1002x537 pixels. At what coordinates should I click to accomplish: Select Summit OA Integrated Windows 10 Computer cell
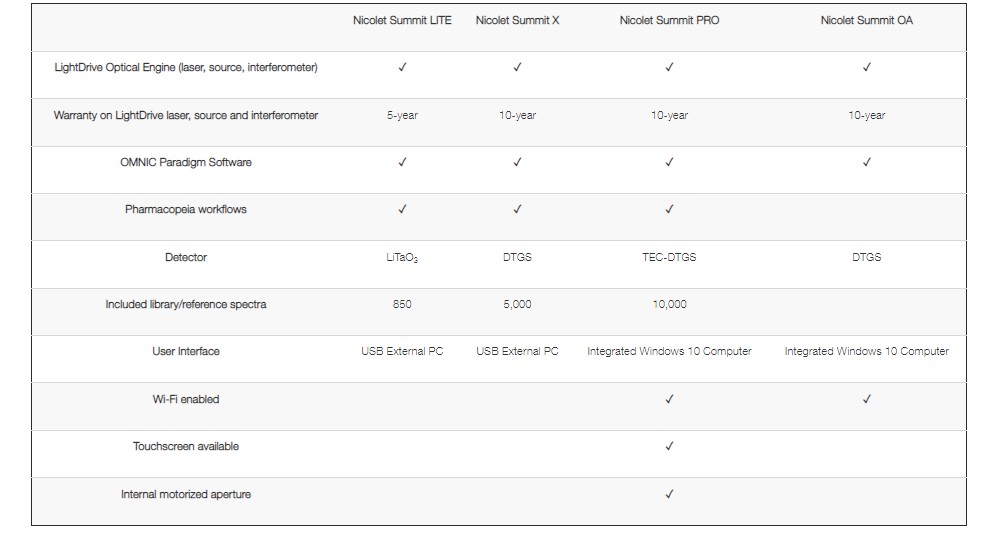[867, 352]
